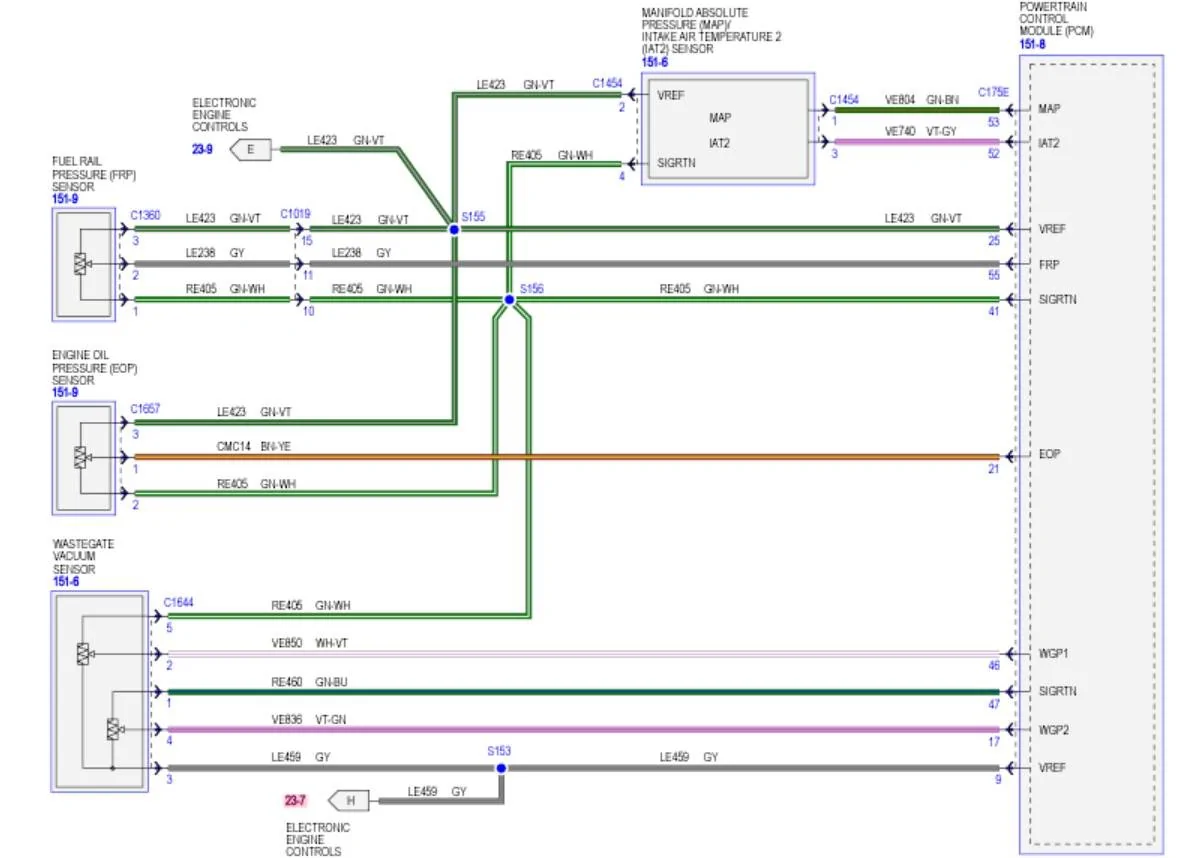Click PCM pin number 17
The height and width of the screenshot is (858, 1203).
[x=994, y=741]
